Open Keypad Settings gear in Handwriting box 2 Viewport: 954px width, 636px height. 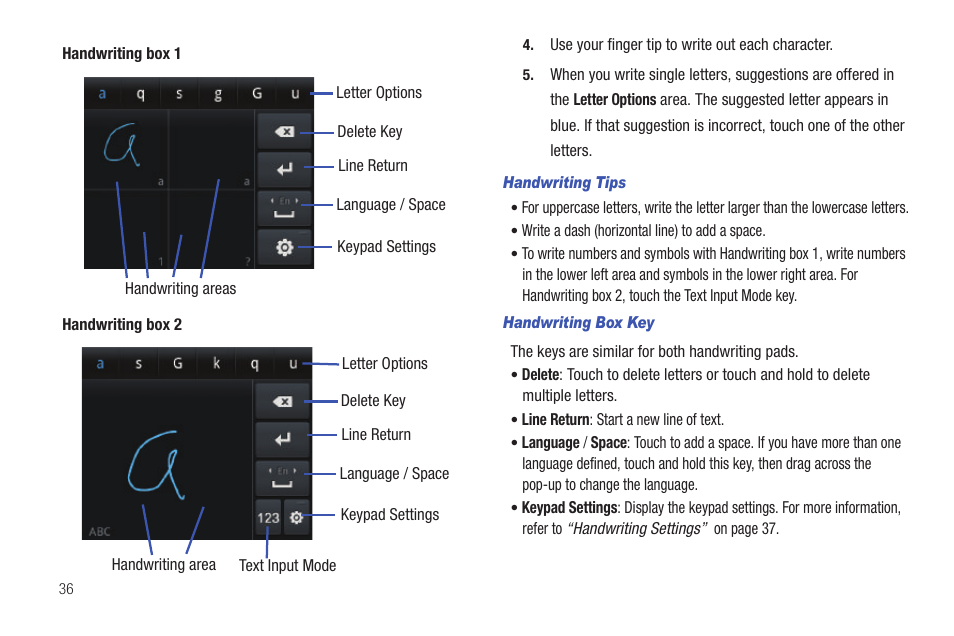pos(297,517)
